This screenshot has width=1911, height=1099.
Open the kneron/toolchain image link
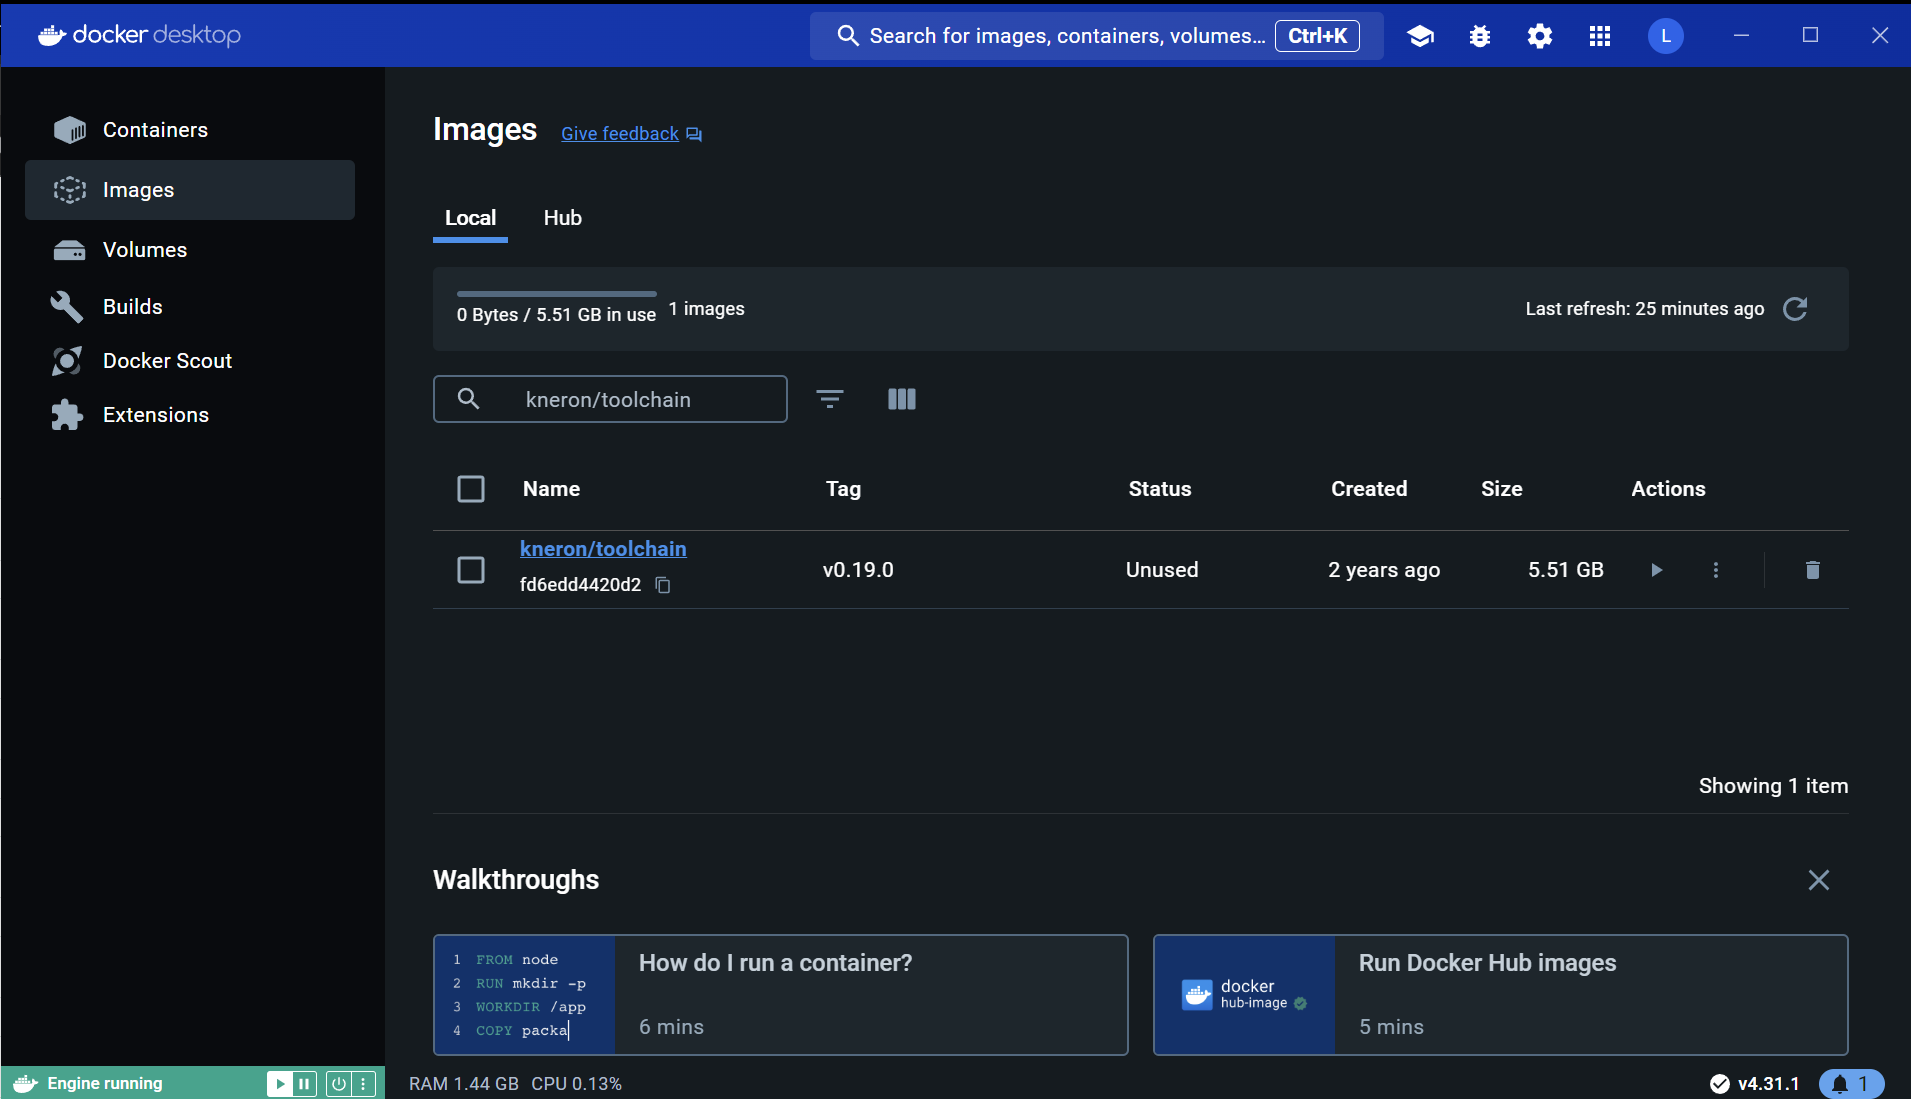tap(603, 549)
